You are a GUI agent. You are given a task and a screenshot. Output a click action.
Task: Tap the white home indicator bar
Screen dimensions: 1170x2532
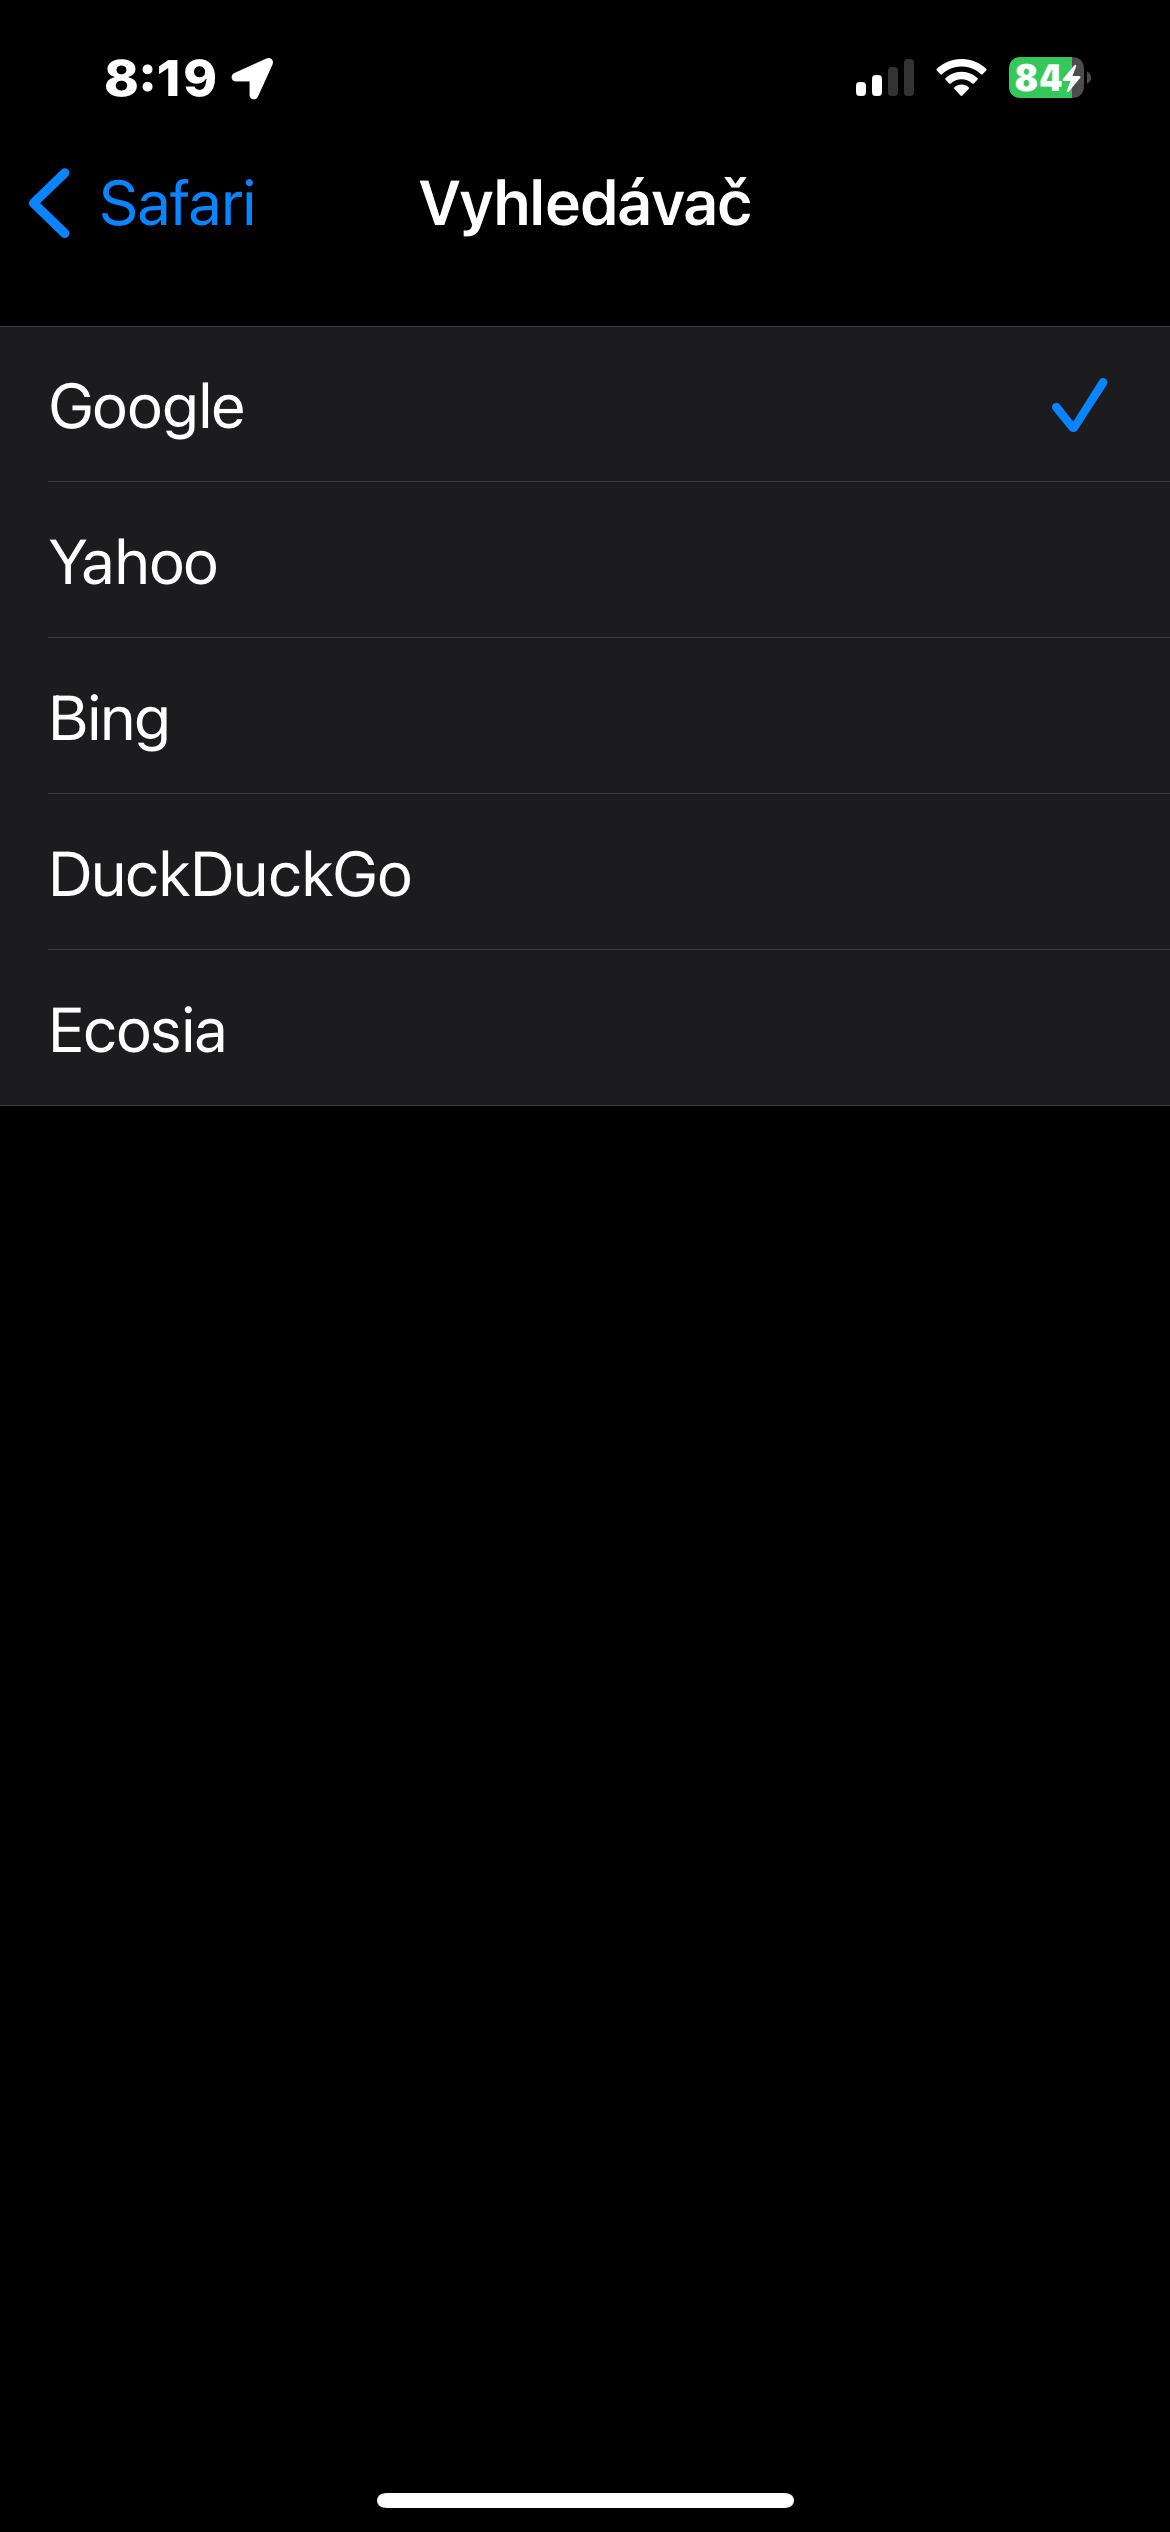click(x=585, y=2500)
